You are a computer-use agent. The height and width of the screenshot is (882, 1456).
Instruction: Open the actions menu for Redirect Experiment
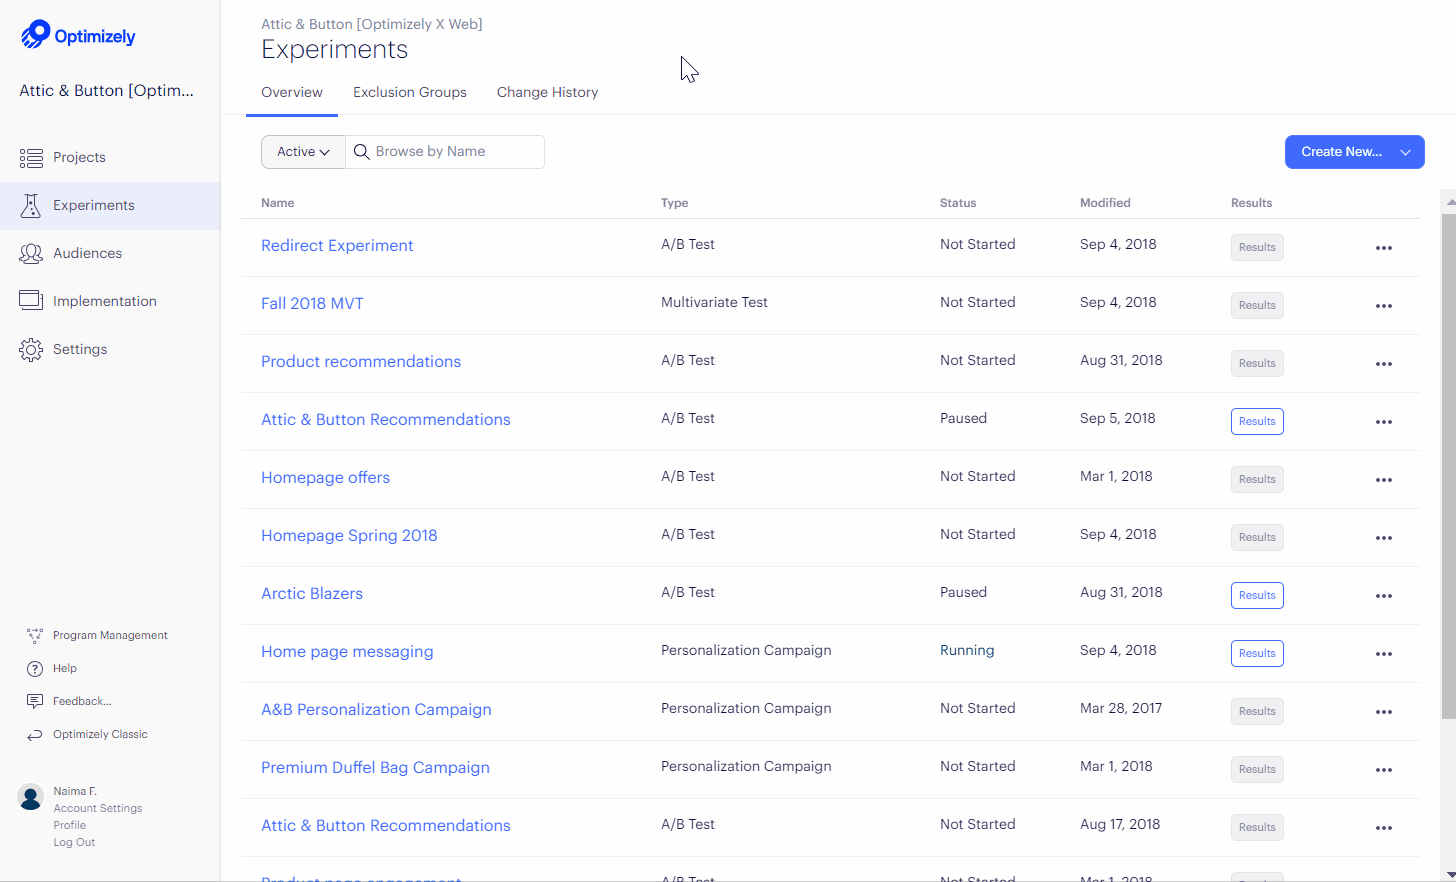coord(1384,247)
